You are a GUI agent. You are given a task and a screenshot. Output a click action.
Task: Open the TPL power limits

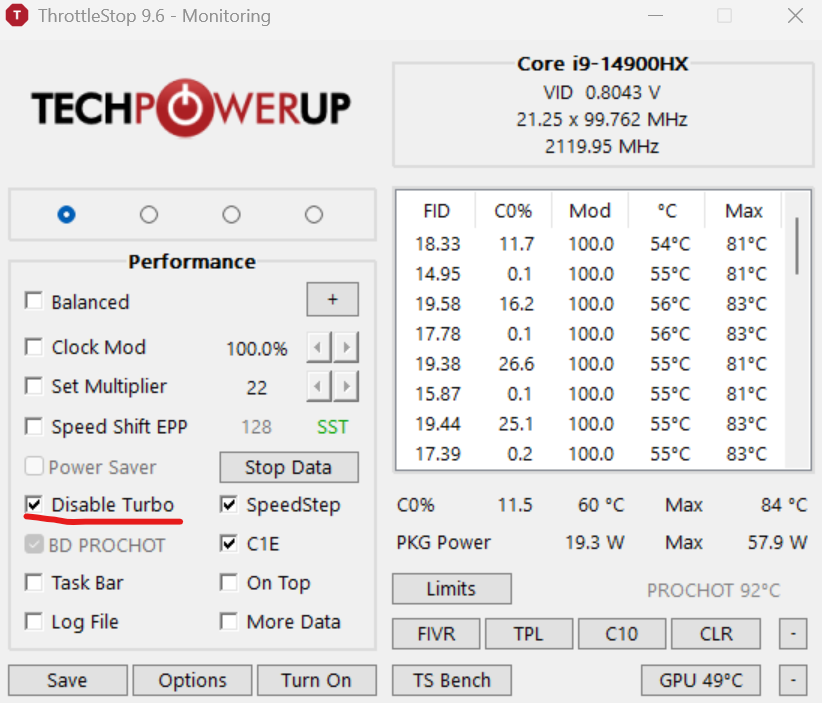tap(528, 634)
